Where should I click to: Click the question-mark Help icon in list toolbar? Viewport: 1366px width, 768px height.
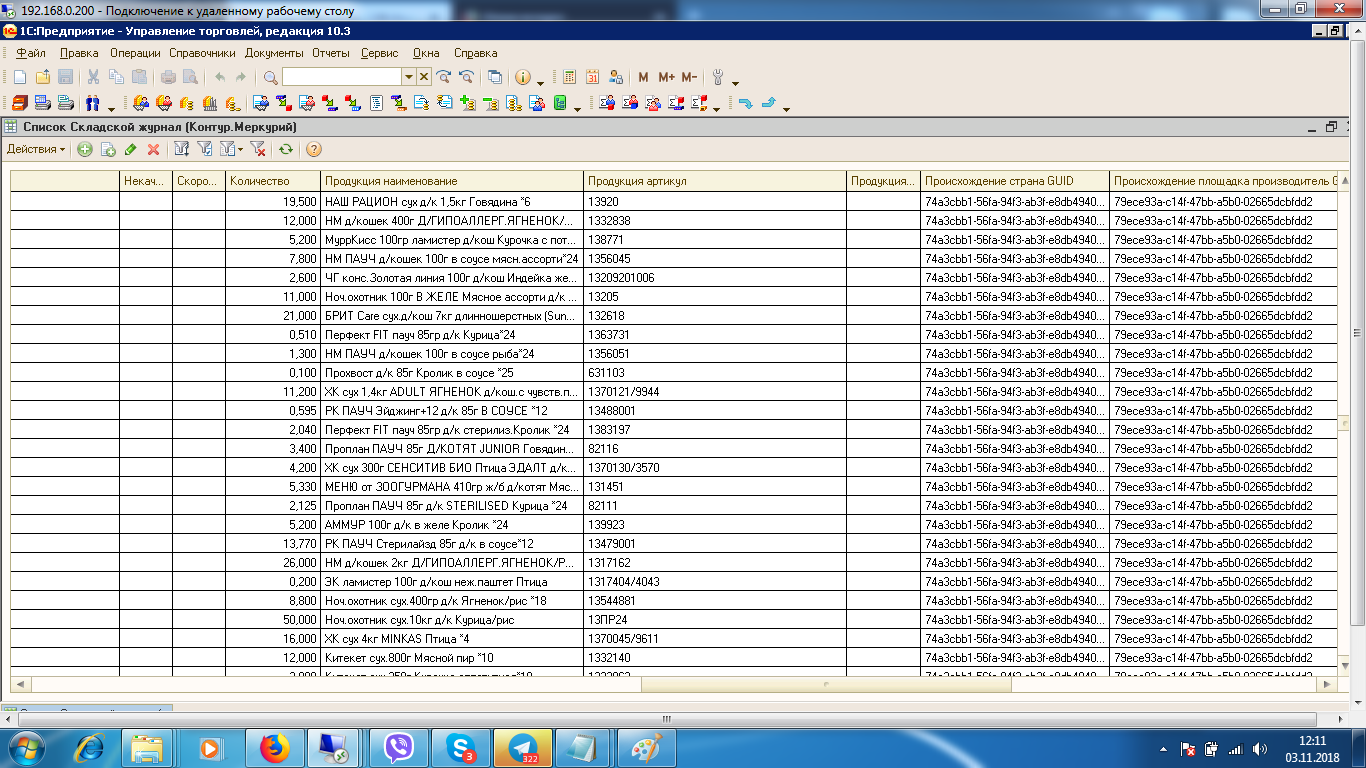(x=314, y=149)
